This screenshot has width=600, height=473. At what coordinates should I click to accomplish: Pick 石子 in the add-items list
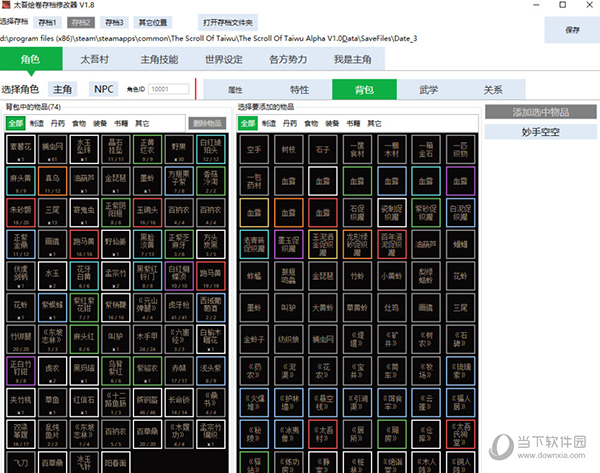tap(323, 149)
